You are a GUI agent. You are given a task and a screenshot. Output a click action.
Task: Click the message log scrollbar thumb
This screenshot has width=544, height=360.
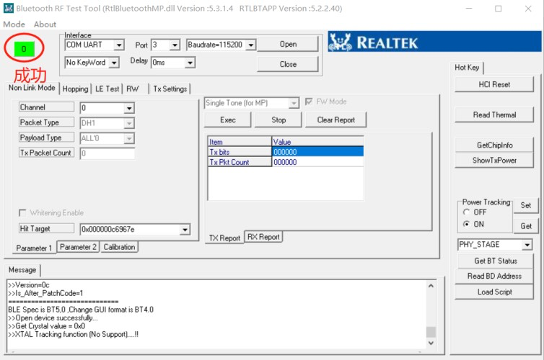tap(431, 332)
